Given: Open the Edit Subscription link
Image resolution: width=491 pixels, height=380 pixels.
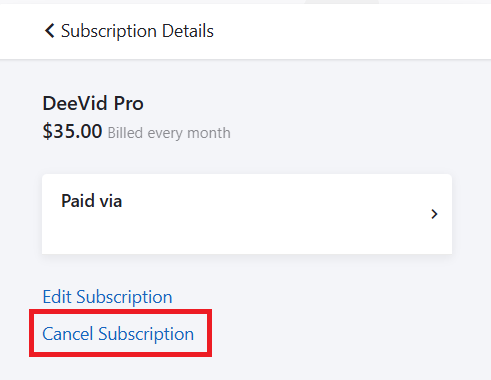Looking at the screenshot, I should click(x=107, y=297).
